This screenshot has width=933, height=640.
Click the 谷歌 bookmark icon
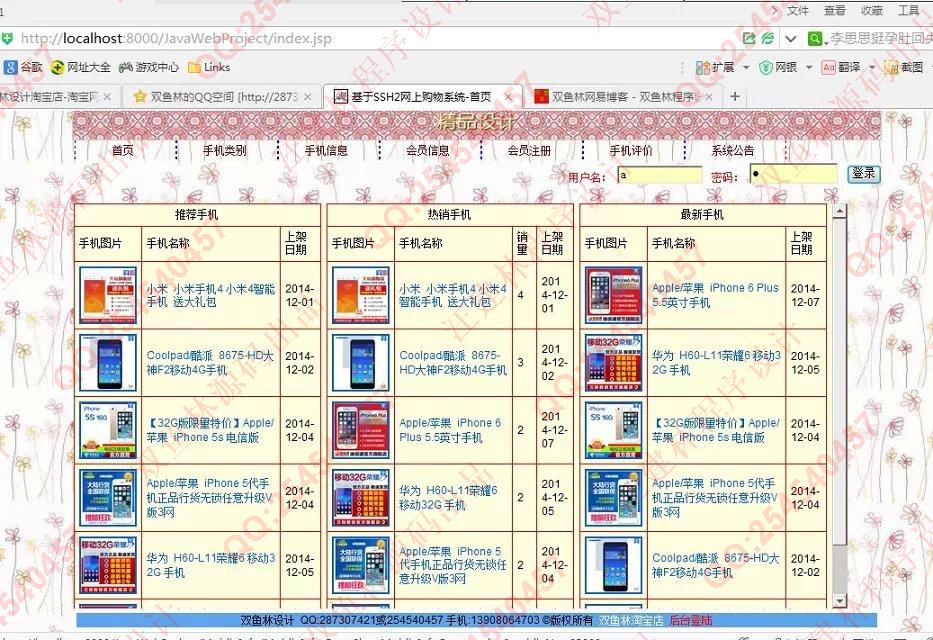(10, 67)
